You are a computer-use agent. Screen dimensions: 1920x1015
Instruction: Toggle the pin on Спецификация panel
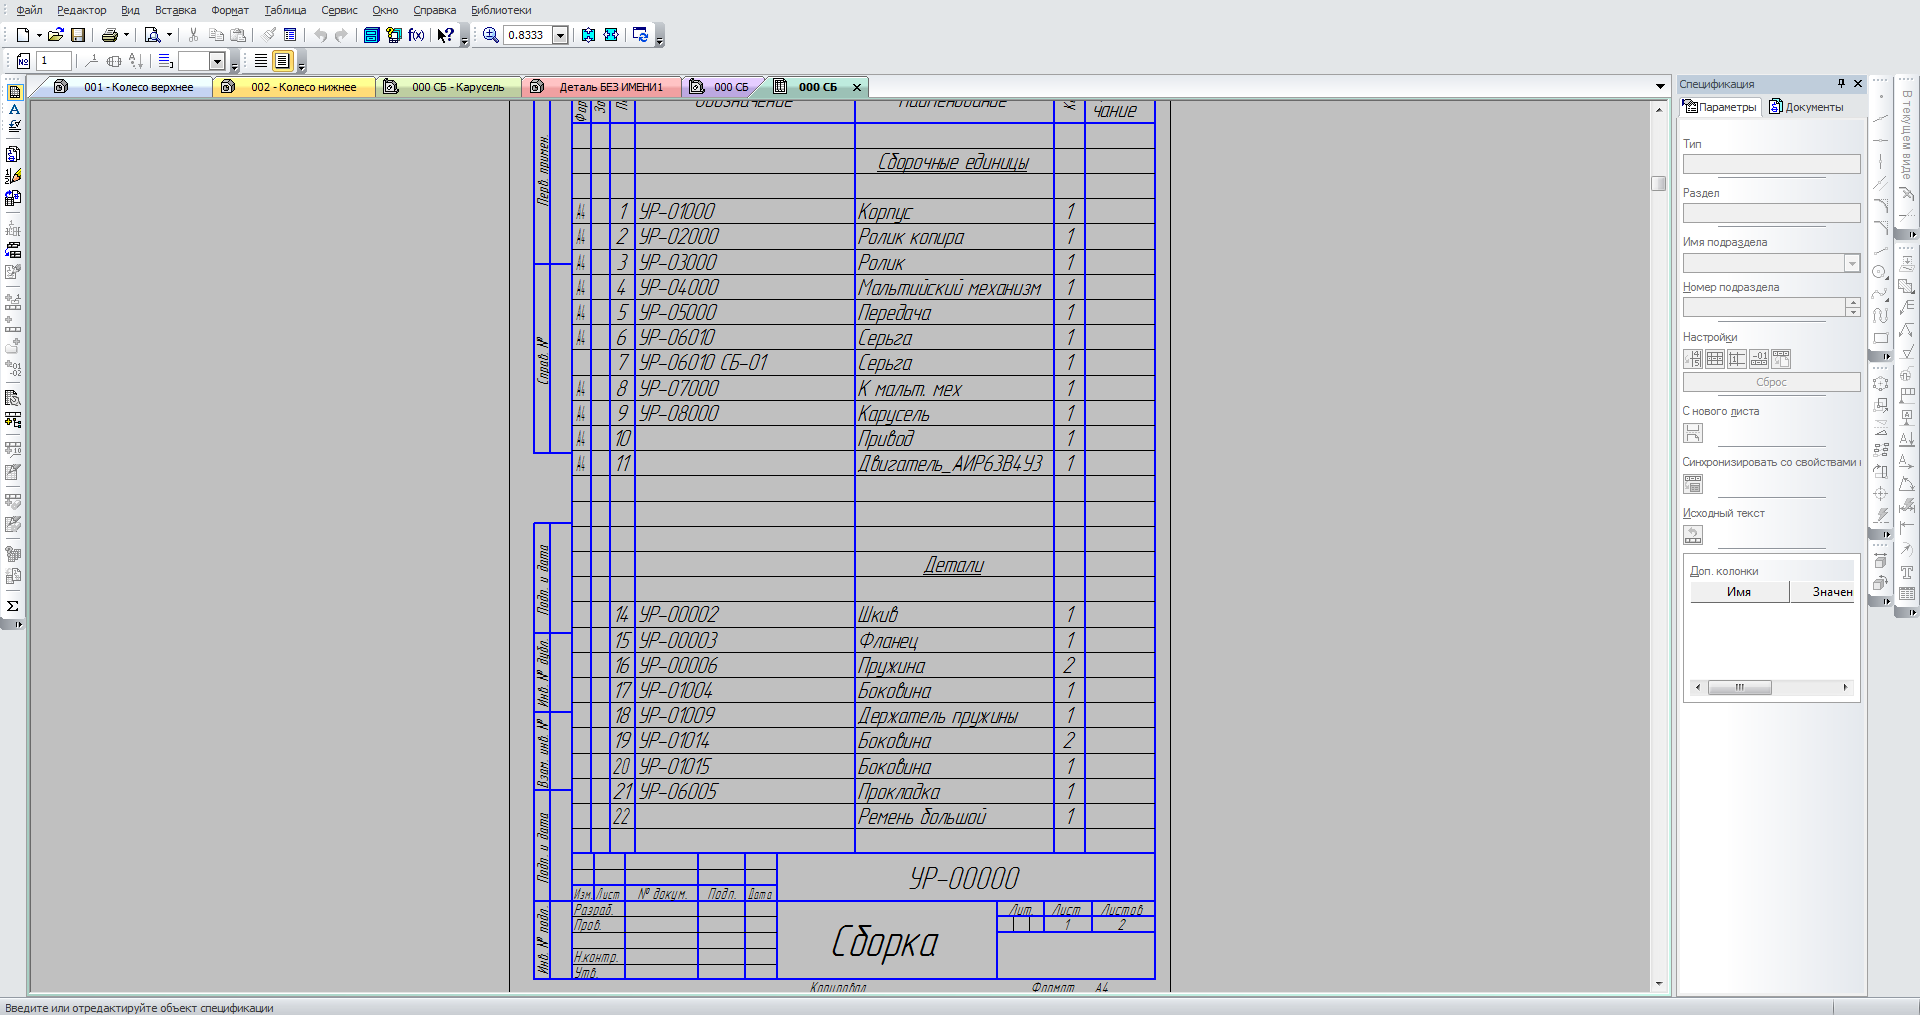(x=1841, y=84)
